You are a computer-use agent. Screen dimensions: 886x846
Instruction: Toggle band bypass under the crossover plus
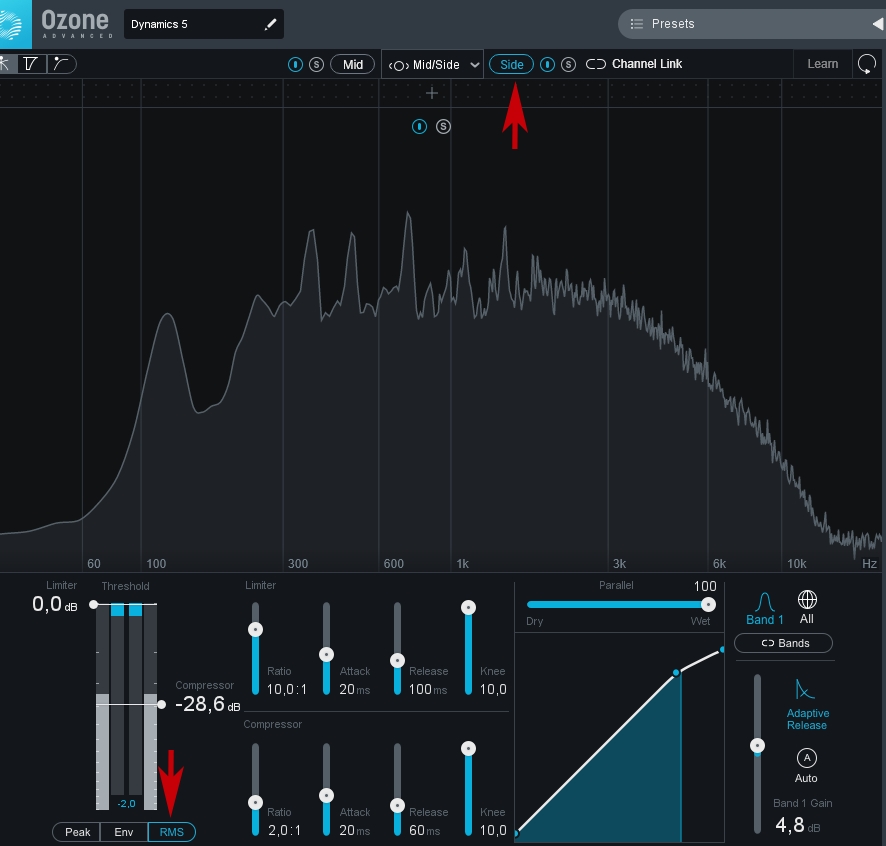tap(419, 127)
